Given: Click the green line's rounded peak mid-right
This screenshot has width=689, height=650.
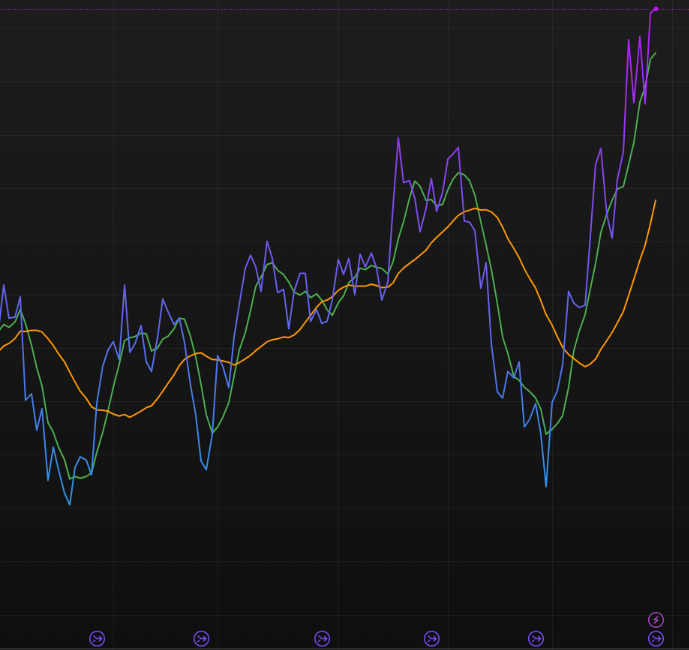Looking at the screenshot, I should [x=460, y=173].
